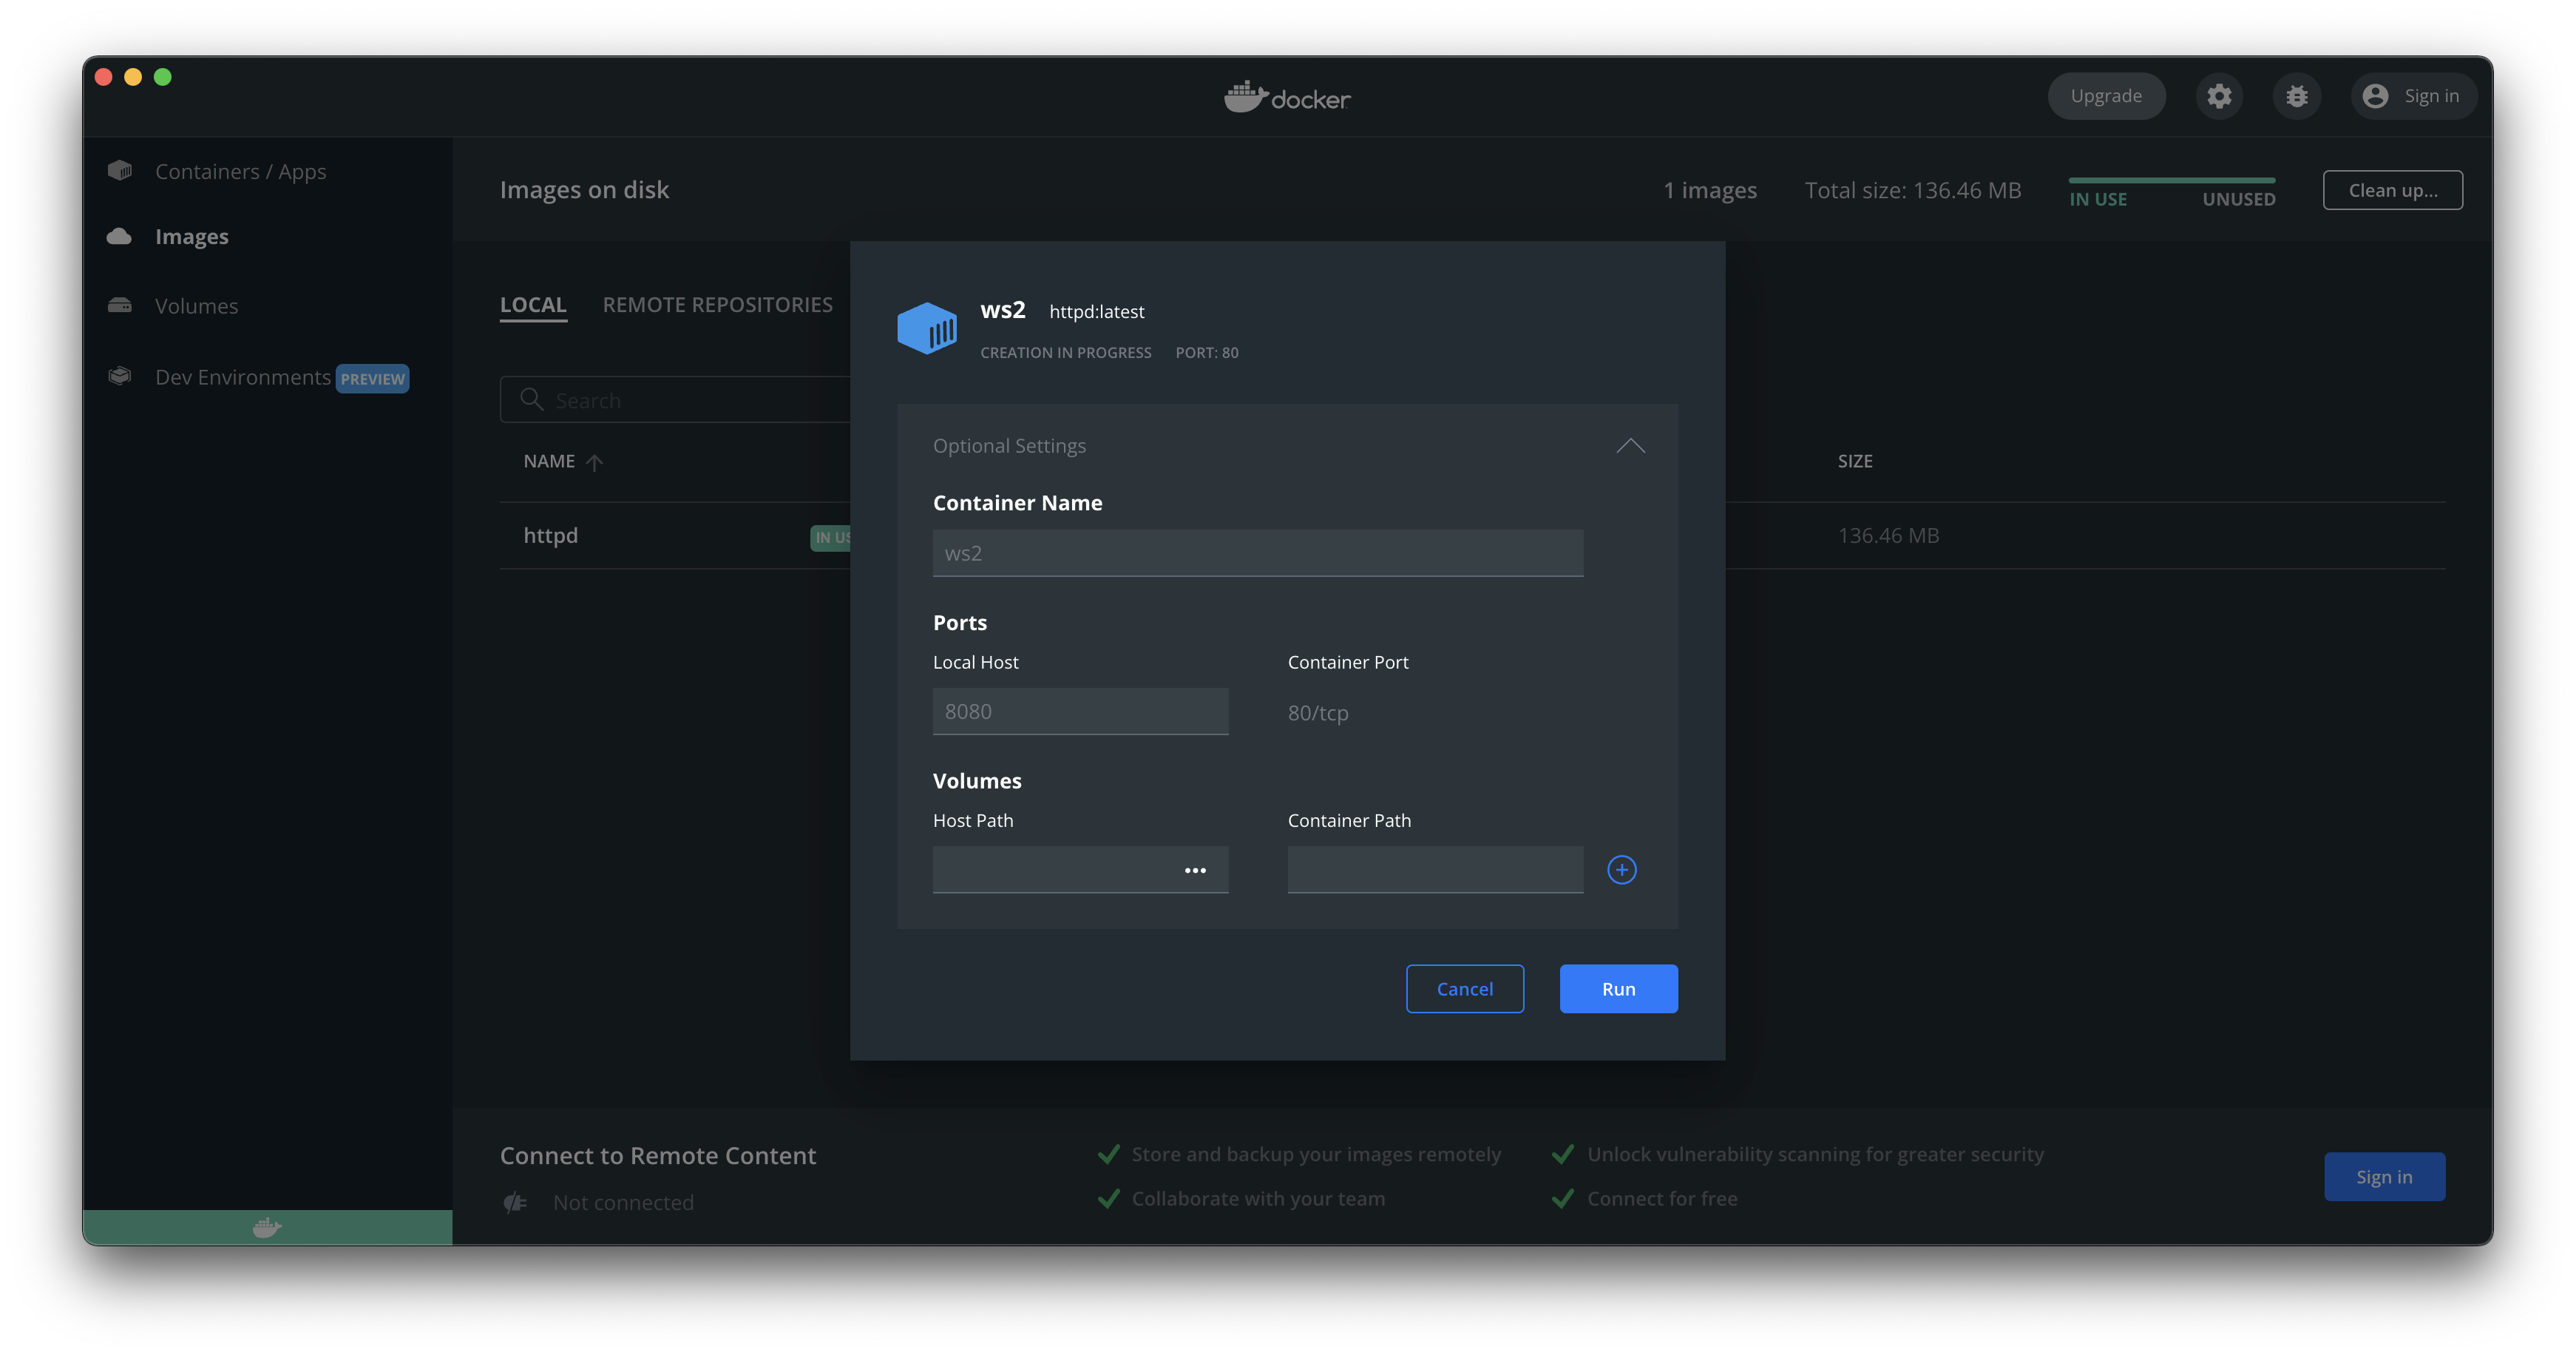The width and height of the screenshot is (2576, 1355).
Task: Click the Dev Environments sidebar icon
Action: [x=120, y=376]
